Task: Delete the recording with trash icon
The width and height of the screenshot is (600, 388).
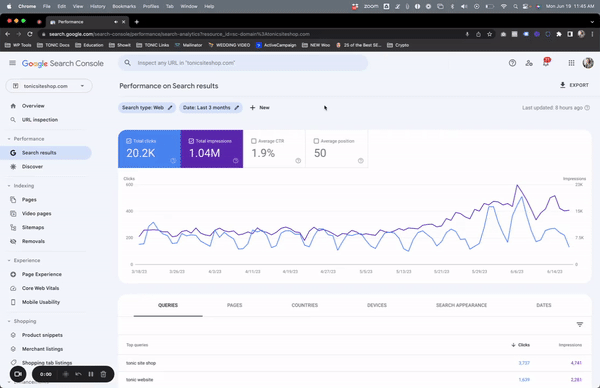Action: point(103,374)
